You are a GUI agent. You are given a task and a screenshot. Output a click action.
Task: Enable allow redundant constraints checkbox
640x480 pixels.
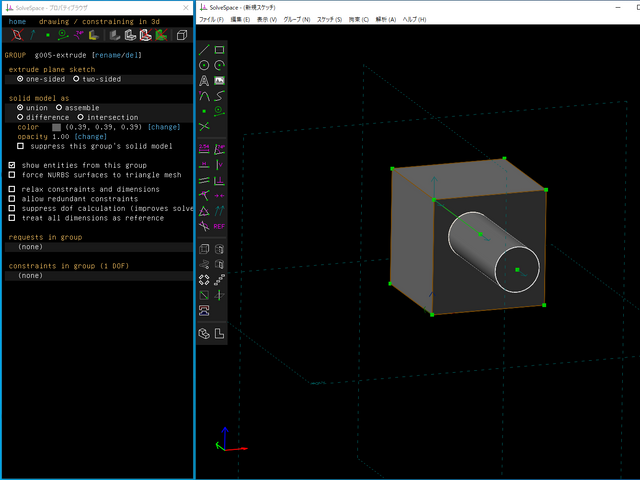pyautogui.click(x=12, y=199)
